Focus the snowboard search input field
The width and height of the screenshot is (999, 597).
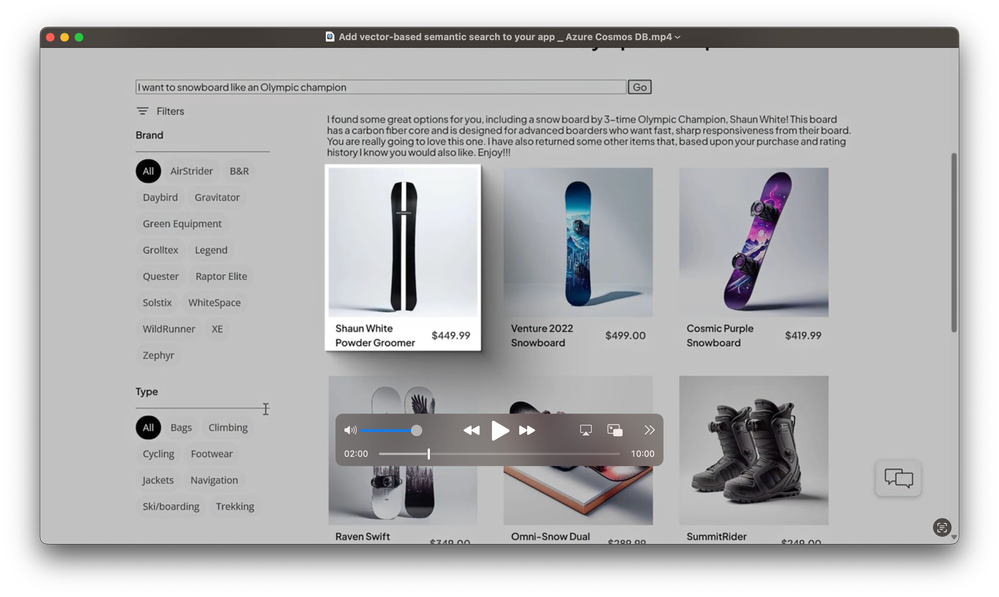click(381, 87)
